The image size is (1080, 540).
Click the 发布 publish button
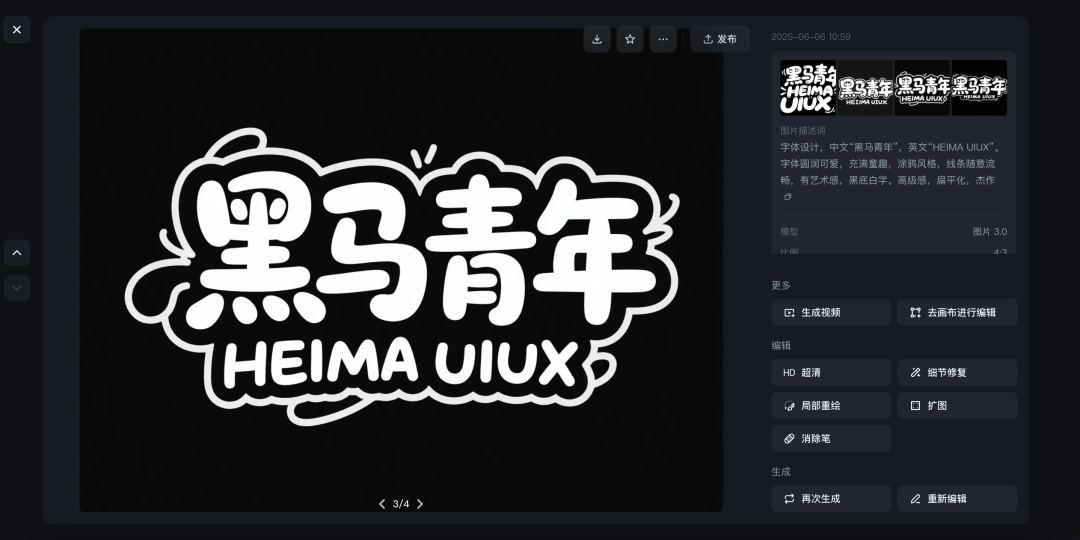click(x=720, y=39)
